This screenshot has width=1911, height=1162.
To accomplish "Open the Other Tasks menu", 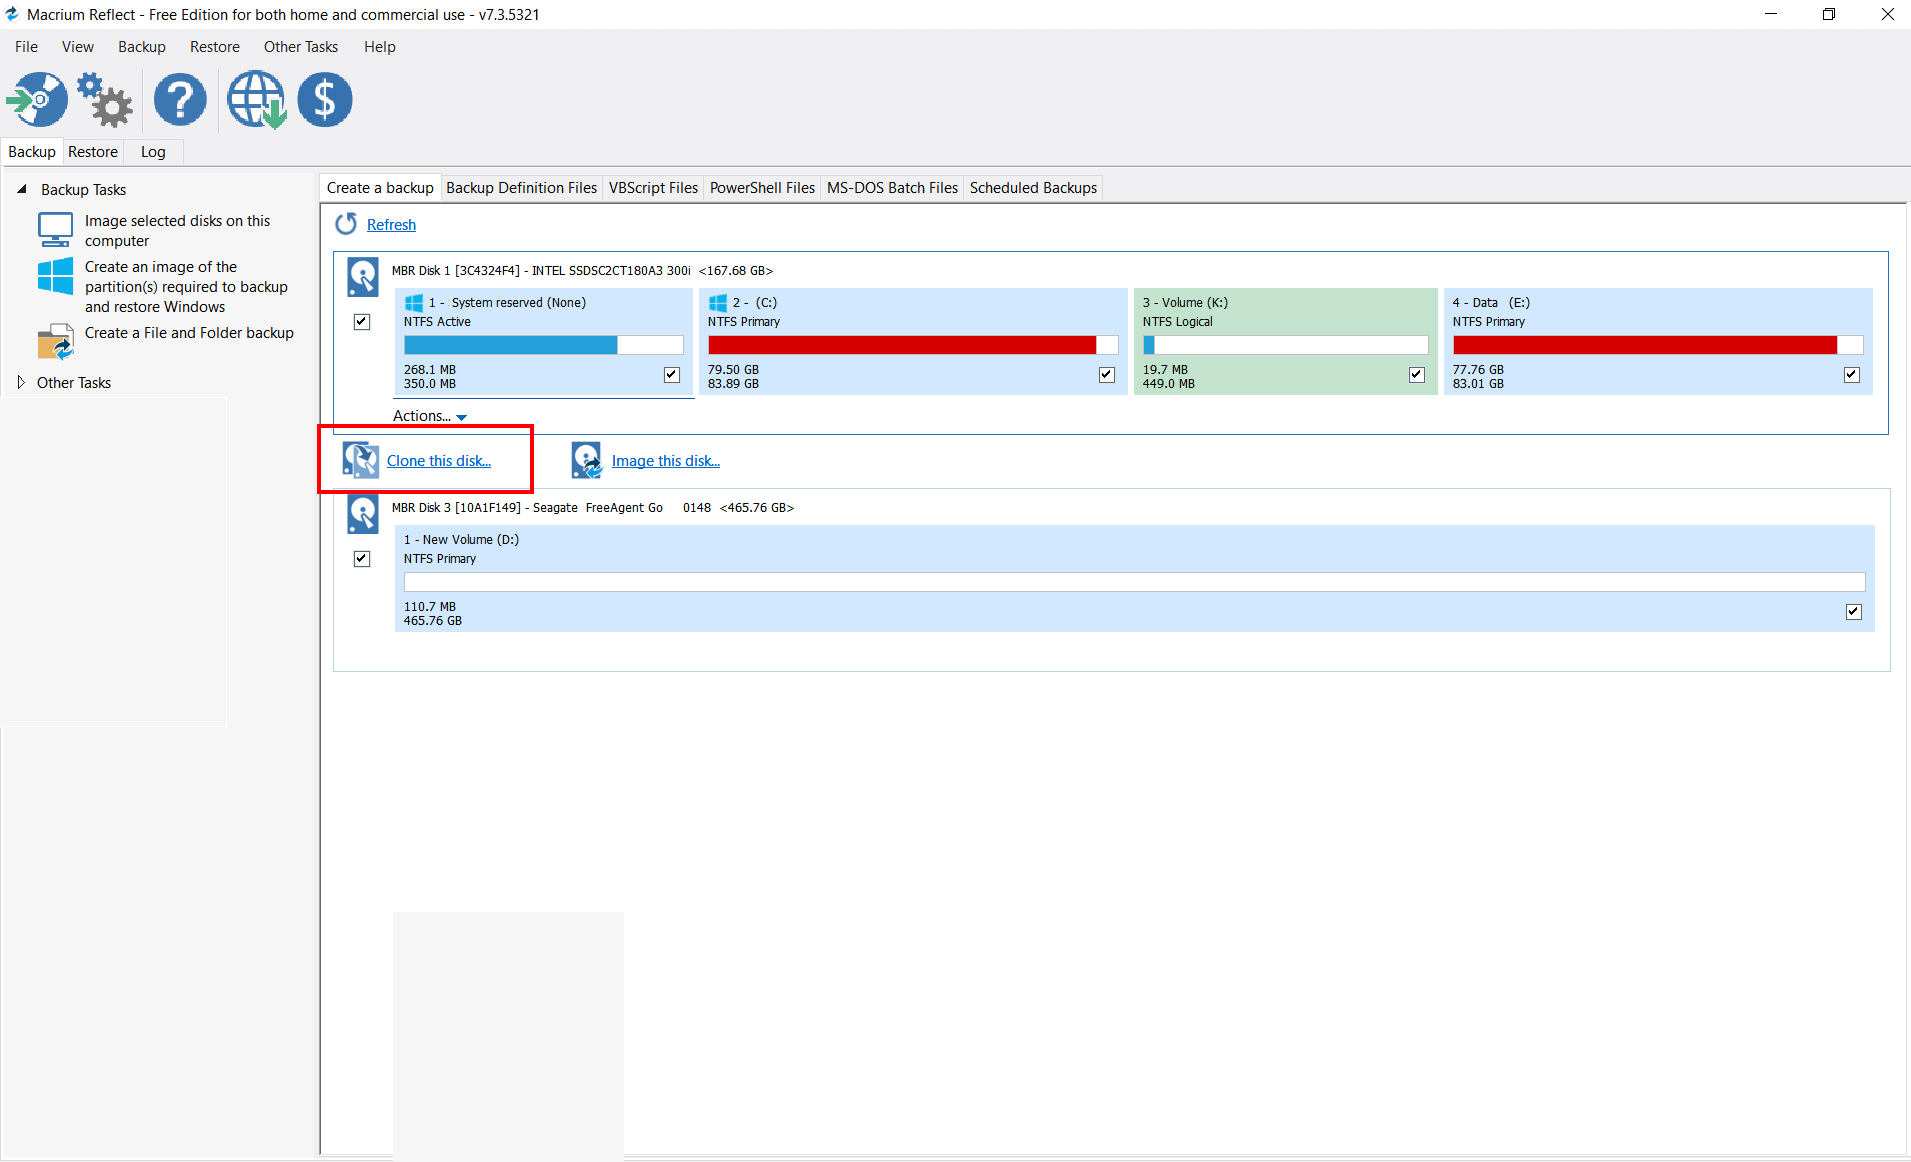I will pyautogui.click(x=301, y=47).
